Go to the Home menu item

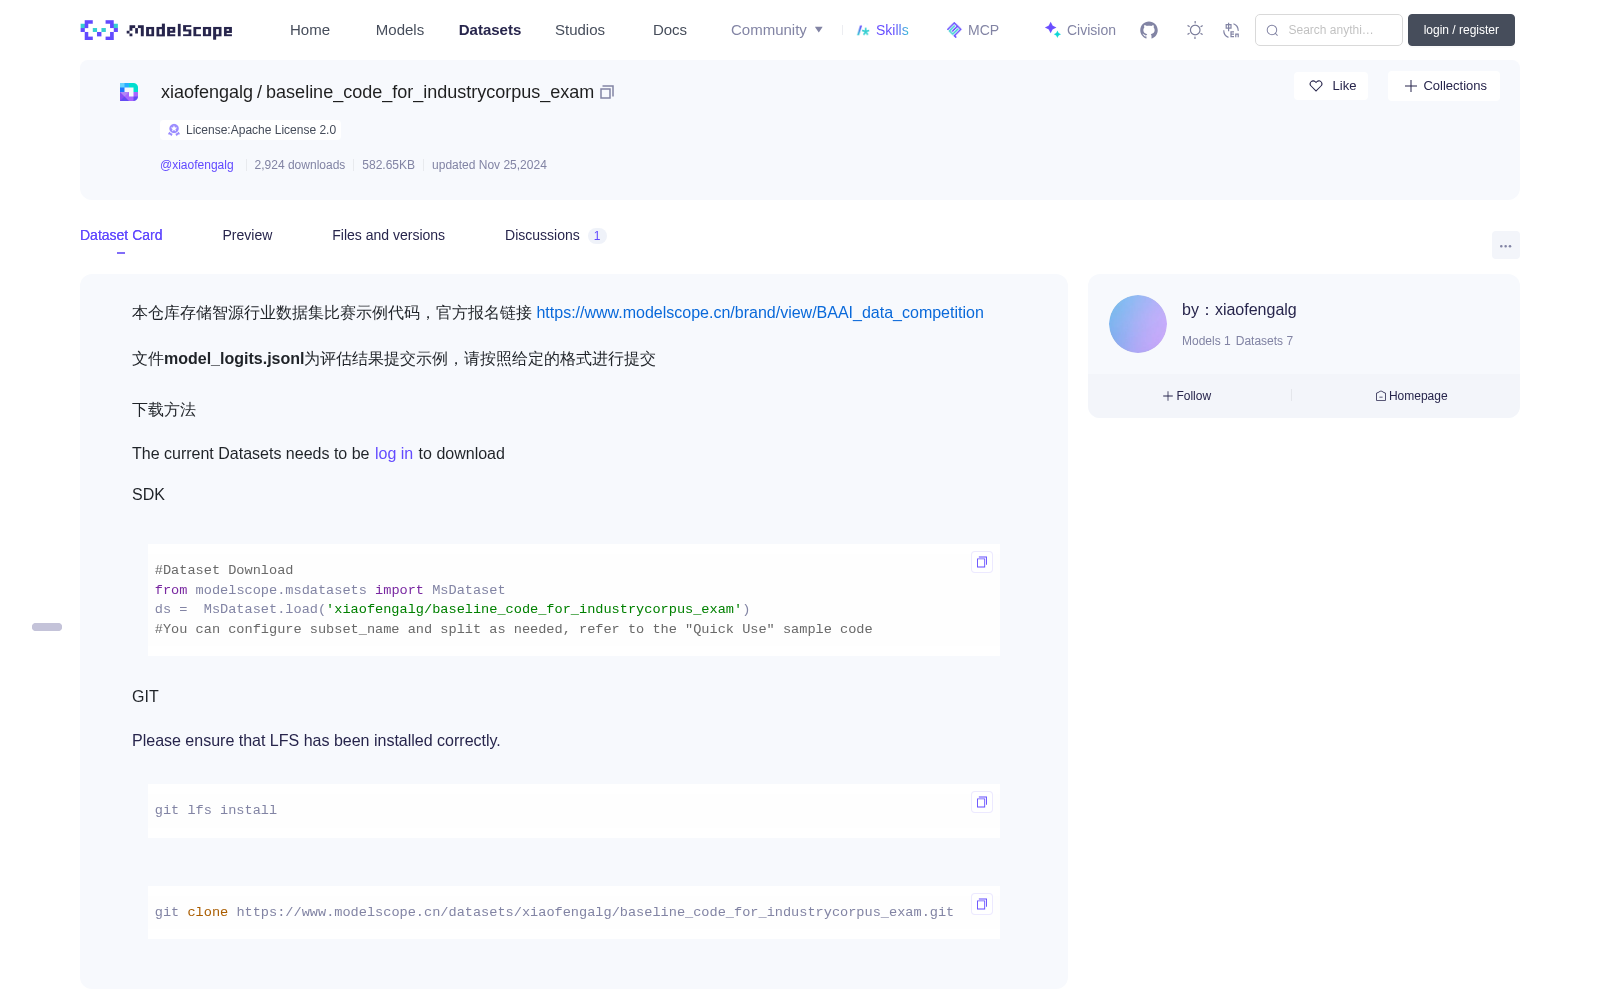(310, 30)
